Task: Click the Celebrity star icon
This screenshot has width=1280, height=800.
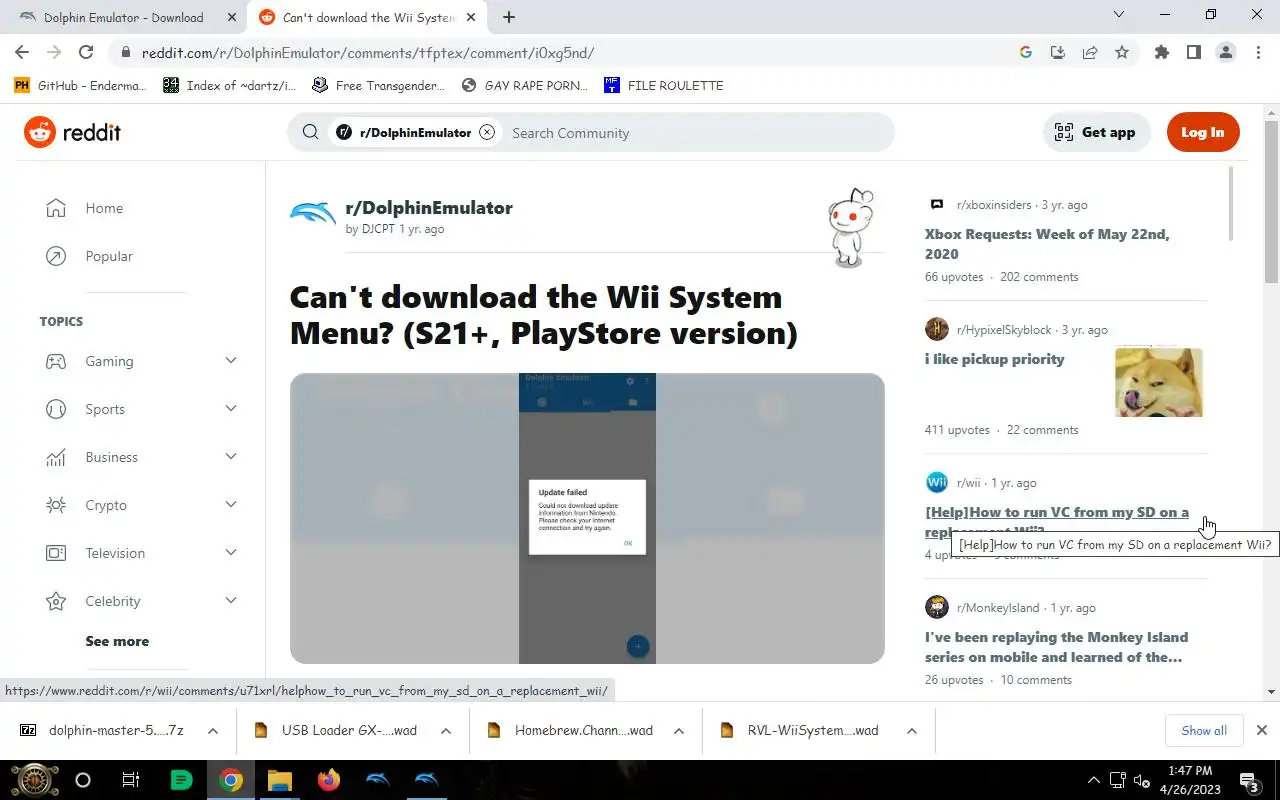Action: coord(56,601)
